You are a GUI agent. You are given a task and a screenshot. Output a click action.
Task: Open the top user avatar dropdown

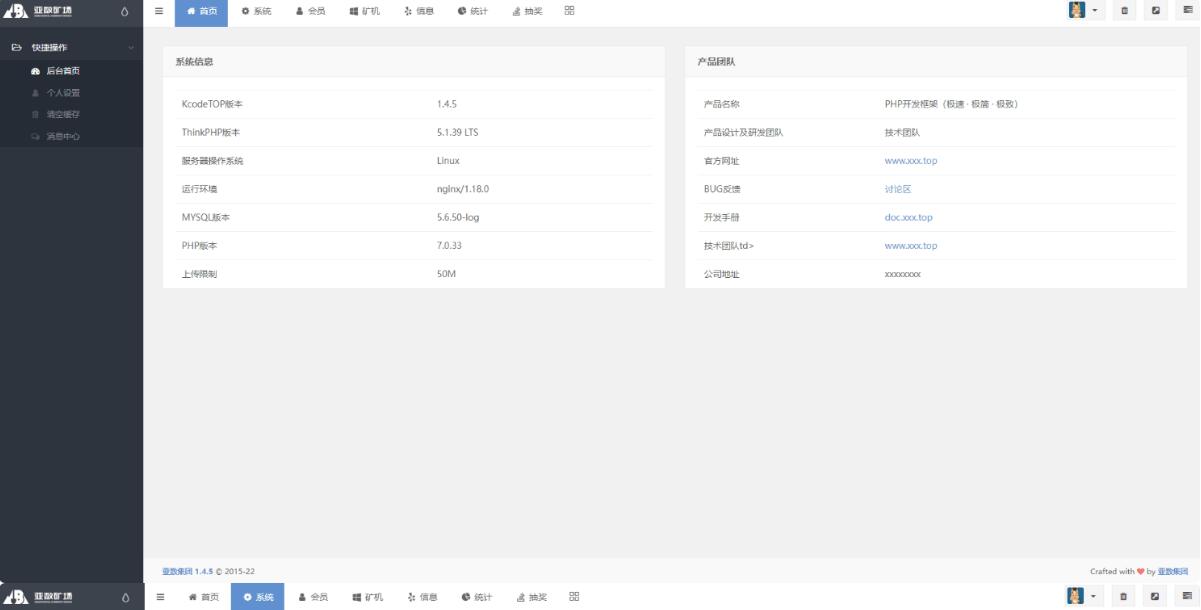(1082, 12)
